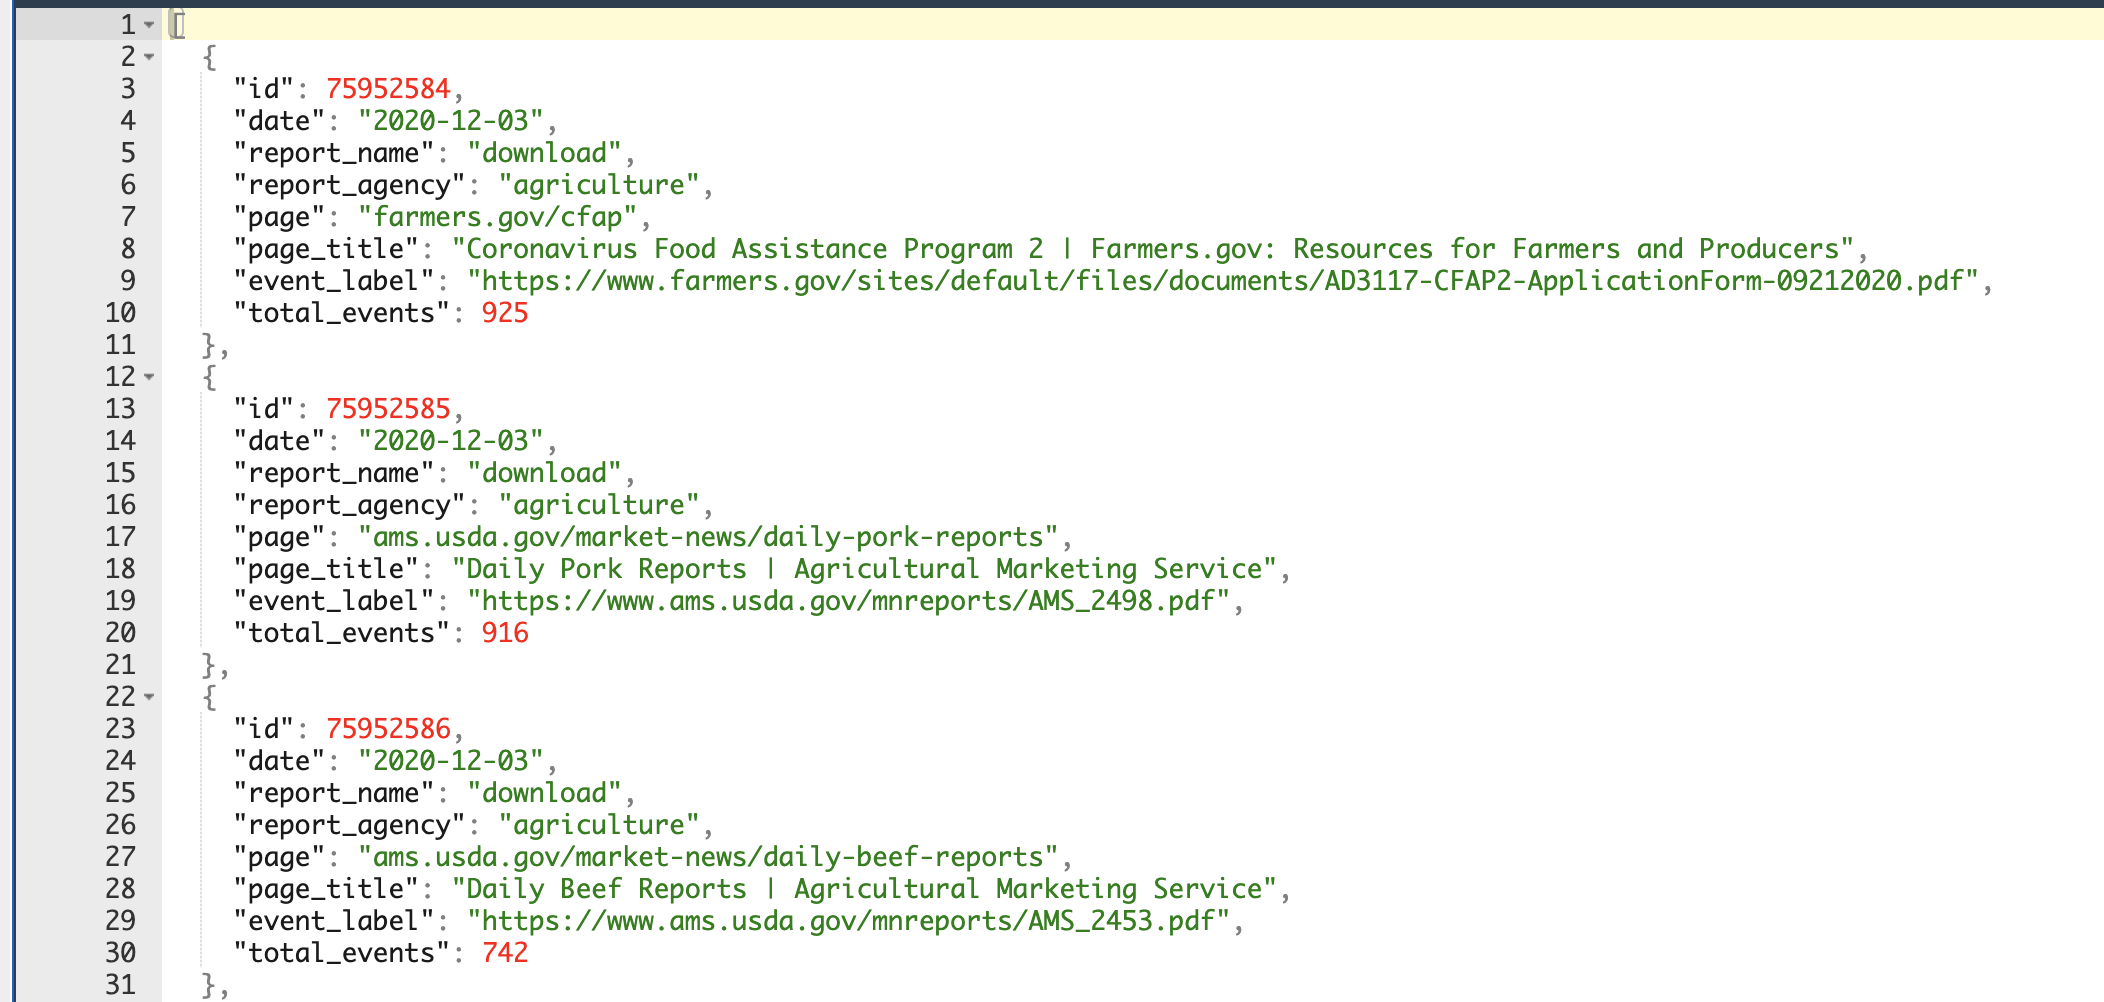Viewport: 2104px width, 1002px height.
Task: Collapse the array fold arrow on line 1
Action: [x=149, y=25]
